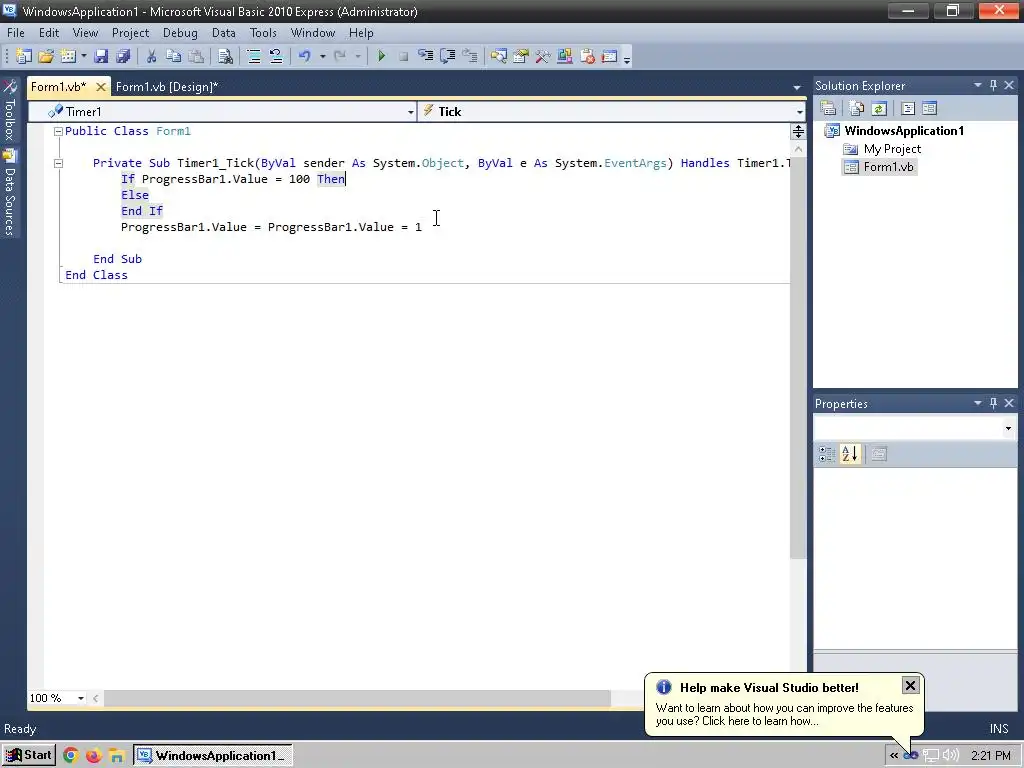Open the Undo history dropdown arrow

[x=323, y=57]
